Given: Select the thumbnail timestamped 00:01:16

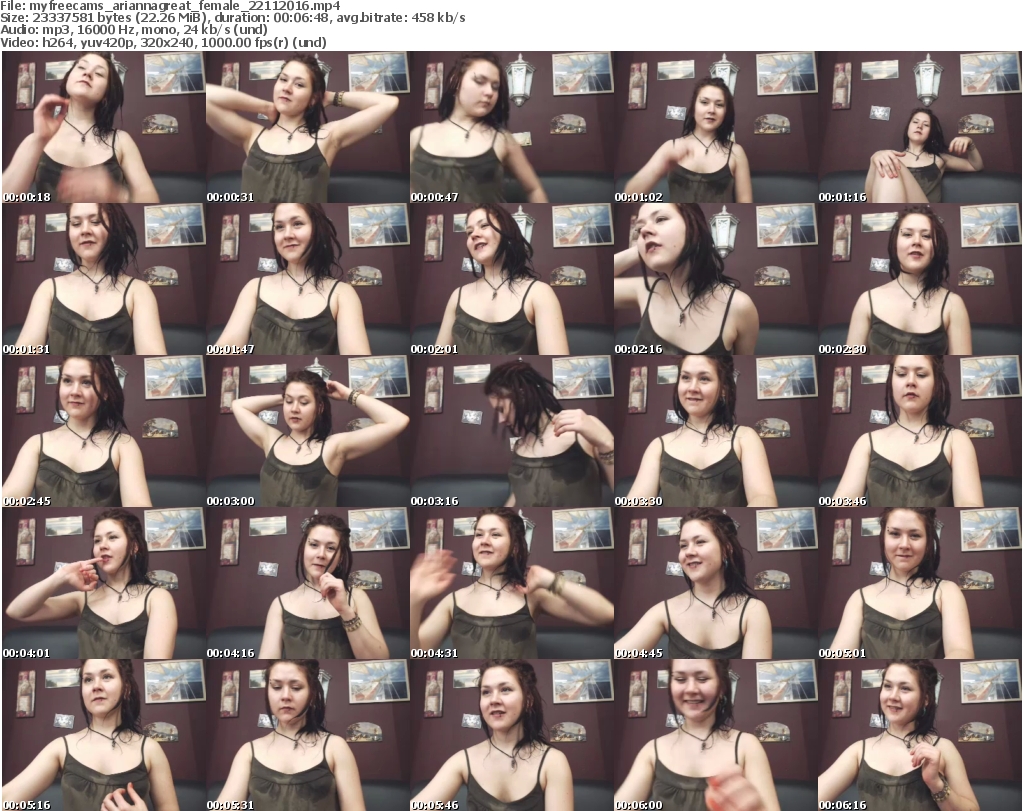Looking at the screenshot, I should tap(920, 127).
